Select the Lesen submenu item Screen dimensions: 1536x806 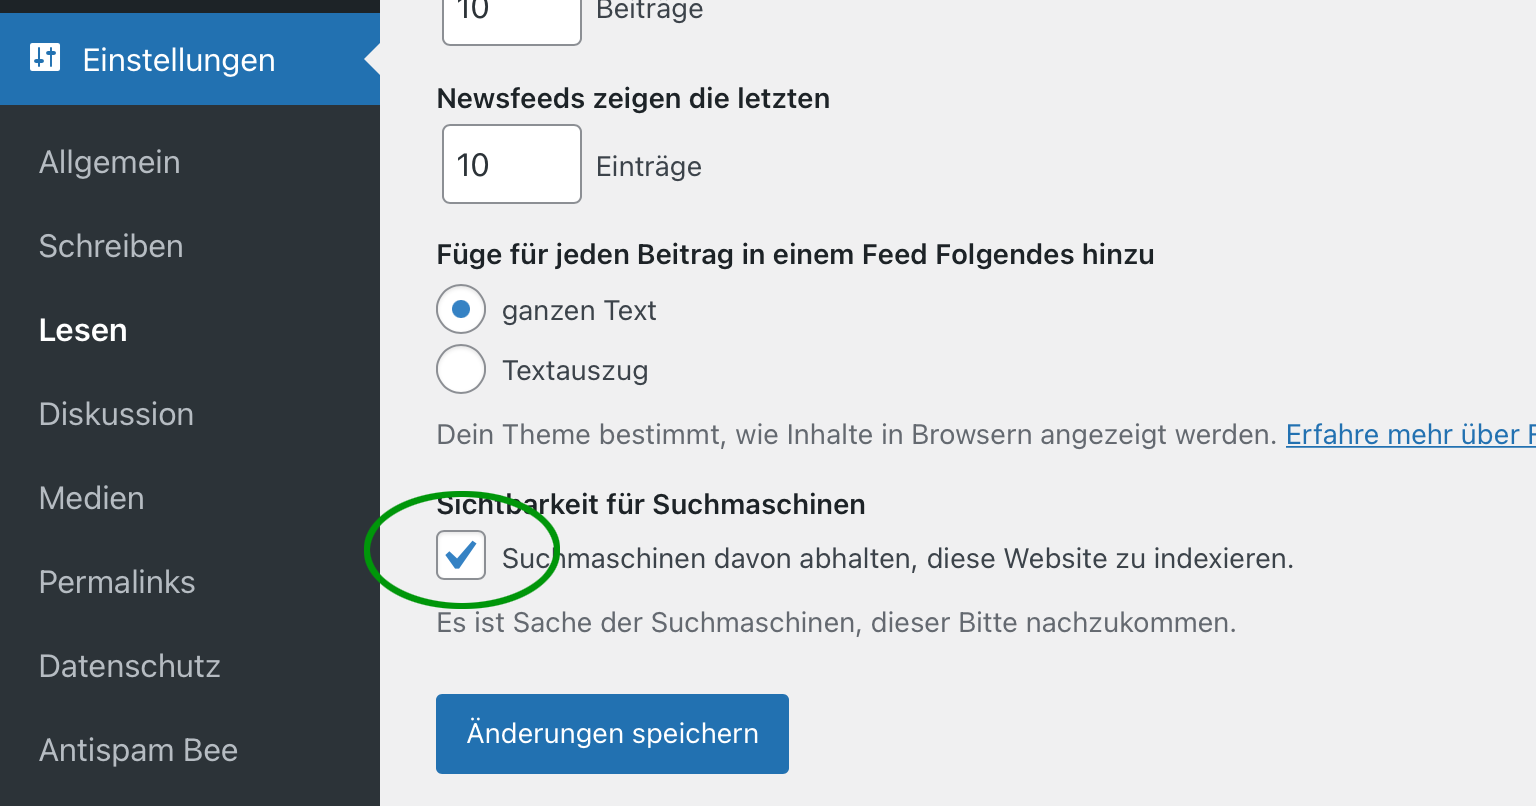click(x=83, y=330)
